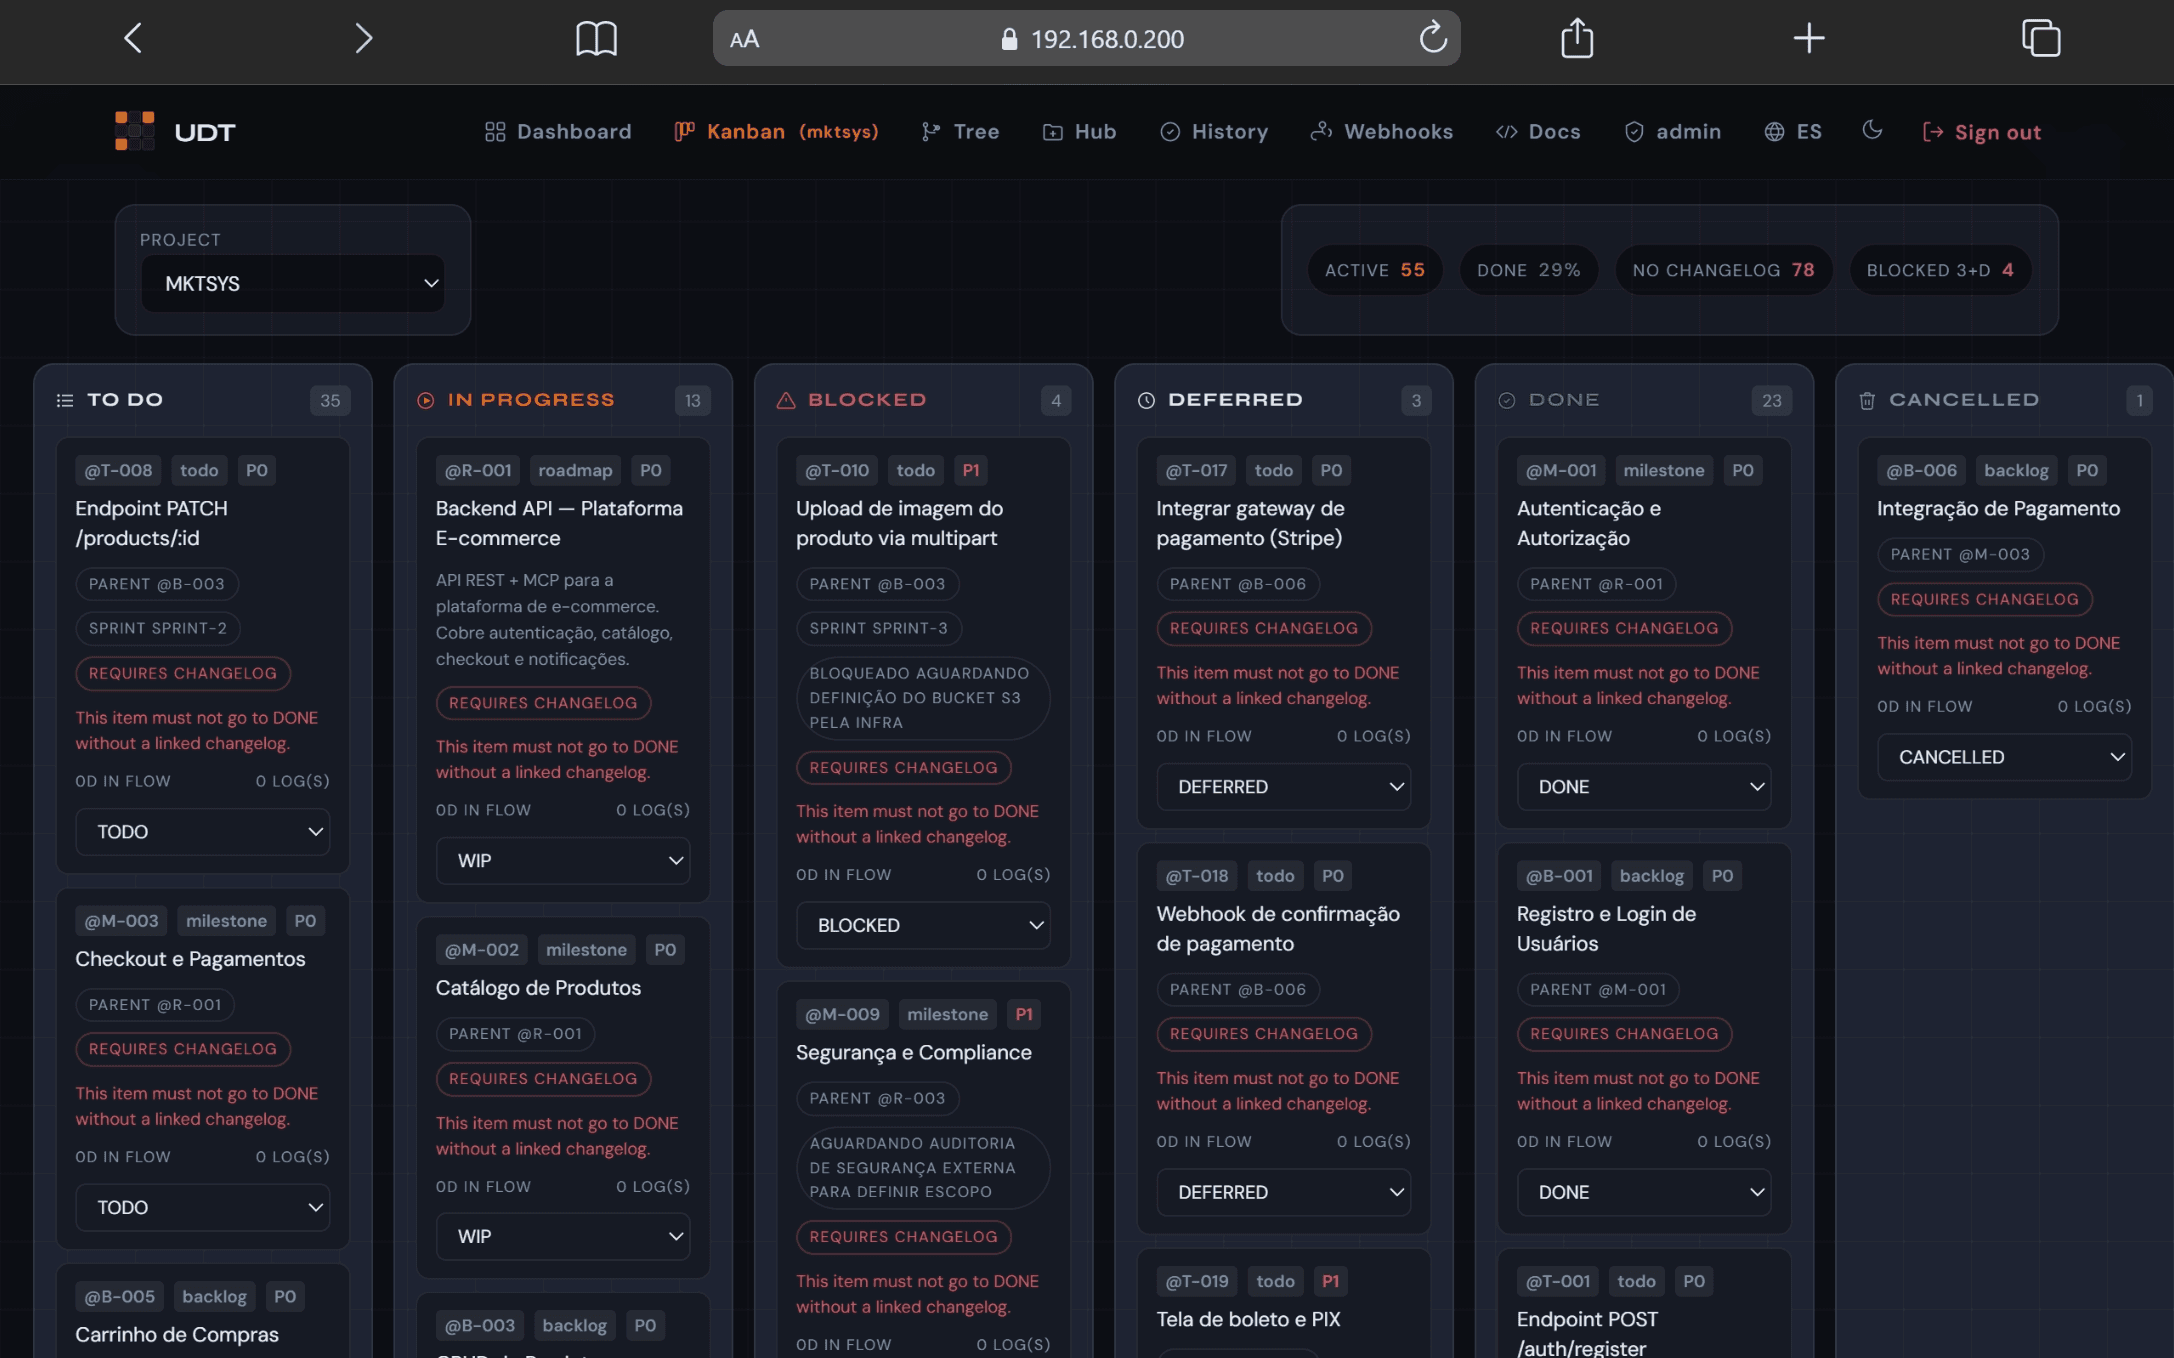Click the UDT logo icon
The image size is (2174, 1358).
[134, 131]
